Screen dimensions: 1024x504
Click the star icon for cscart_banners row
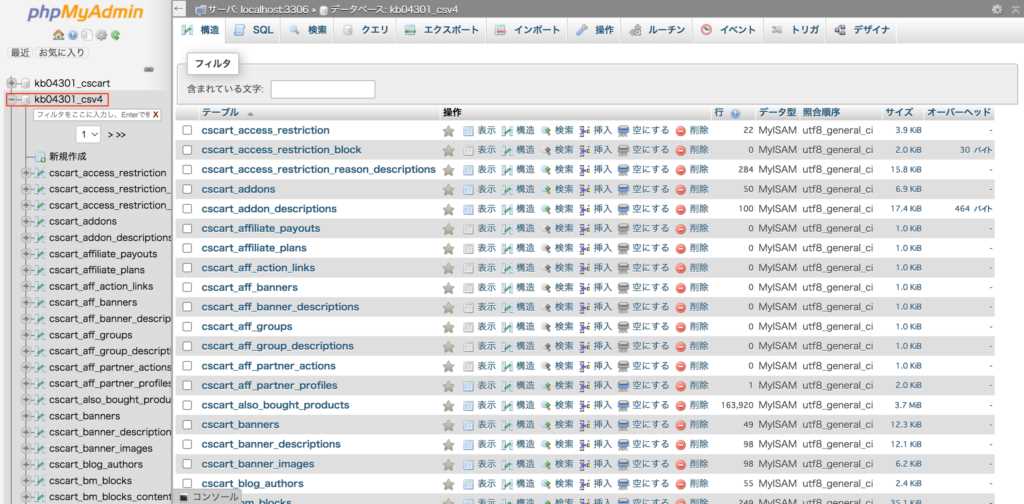[449, 424]
